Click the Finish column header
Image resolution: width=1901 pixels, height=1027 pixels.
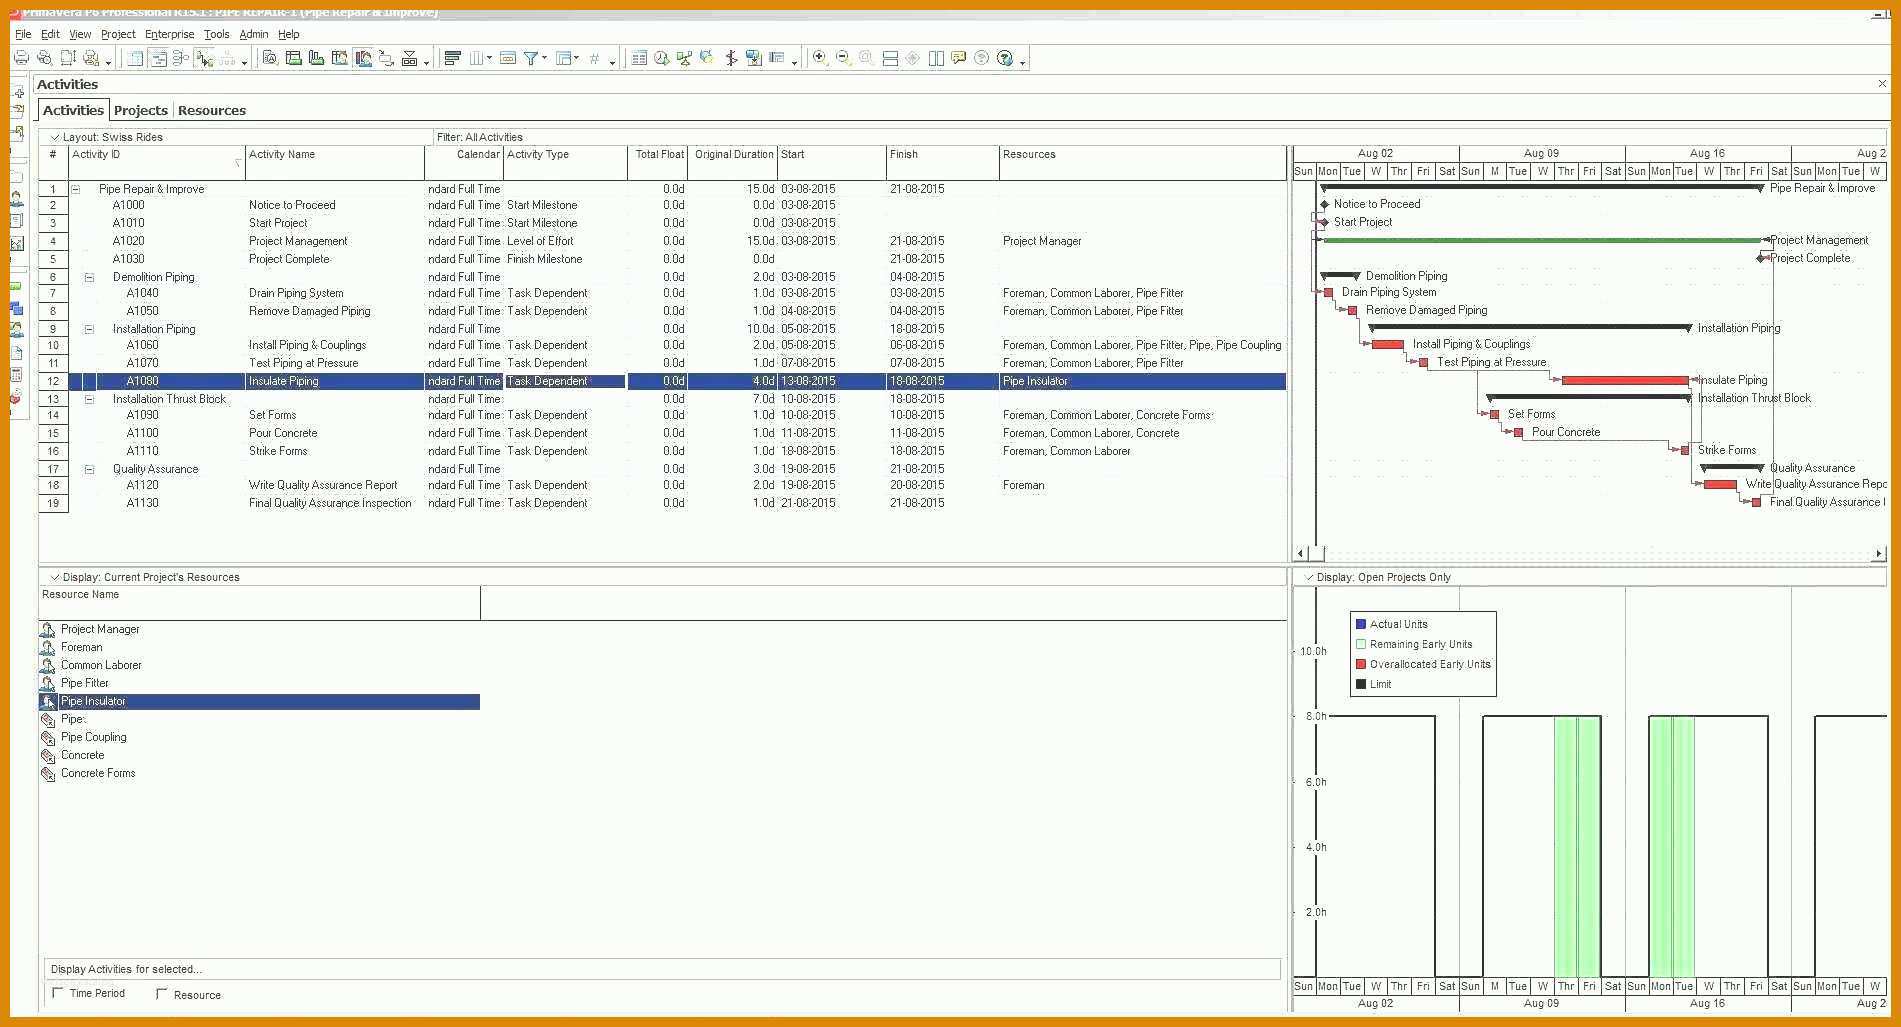click(942, 162)
